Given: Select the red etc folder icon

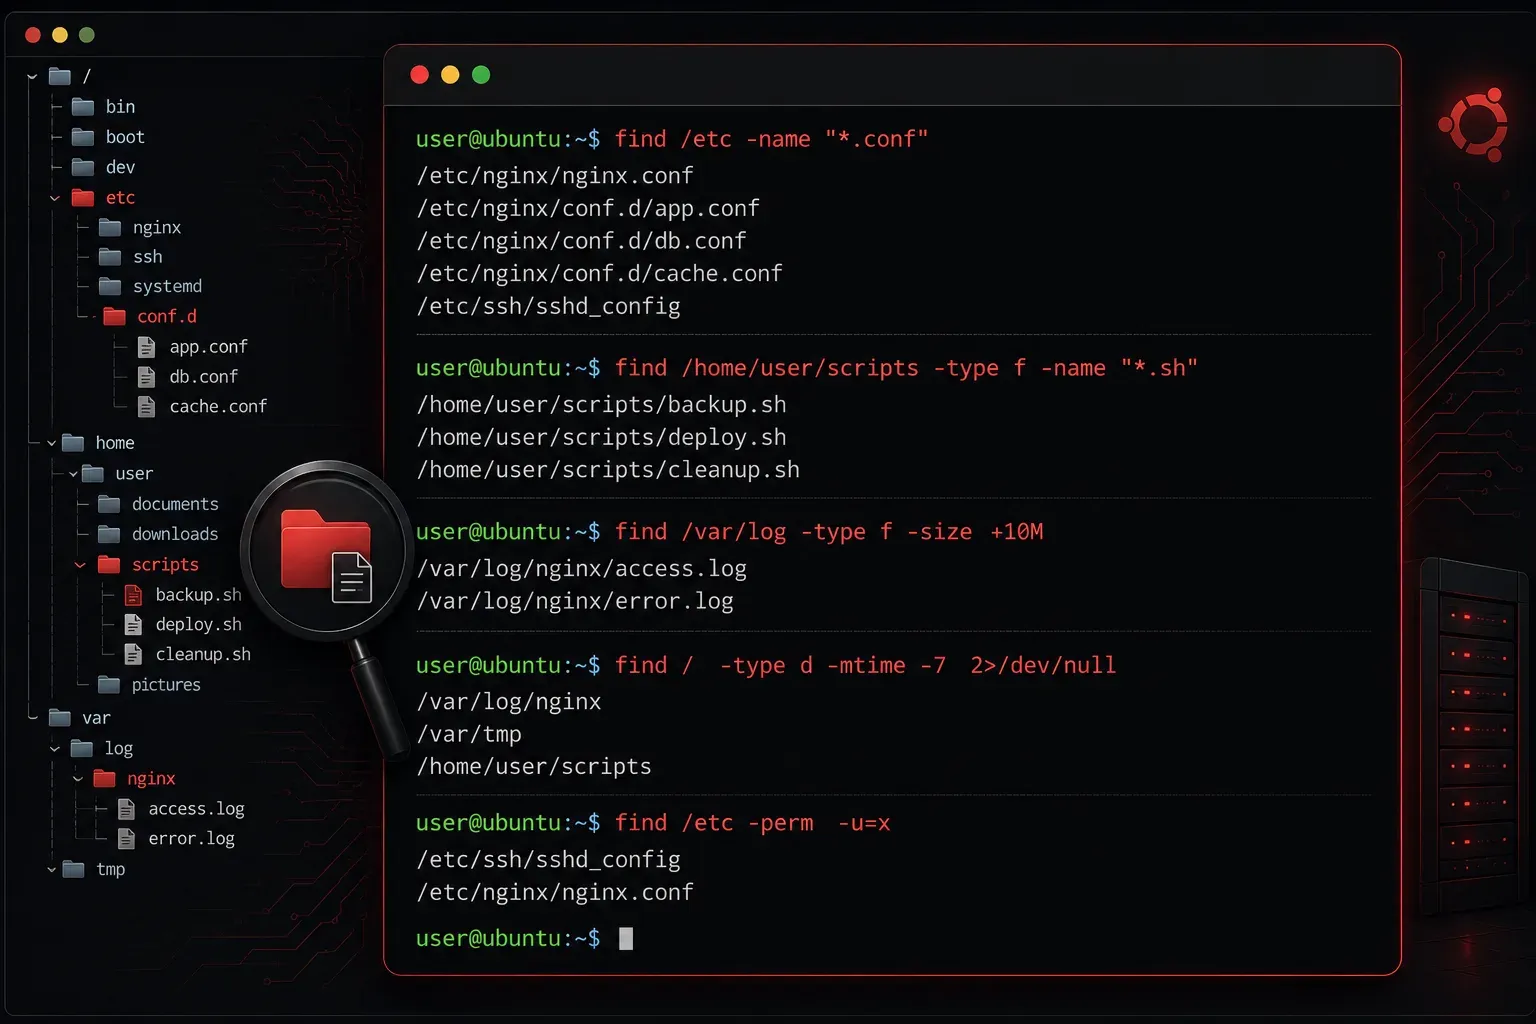Looking at the screenshot, I should pyautogui.click(x=84, y=197).
